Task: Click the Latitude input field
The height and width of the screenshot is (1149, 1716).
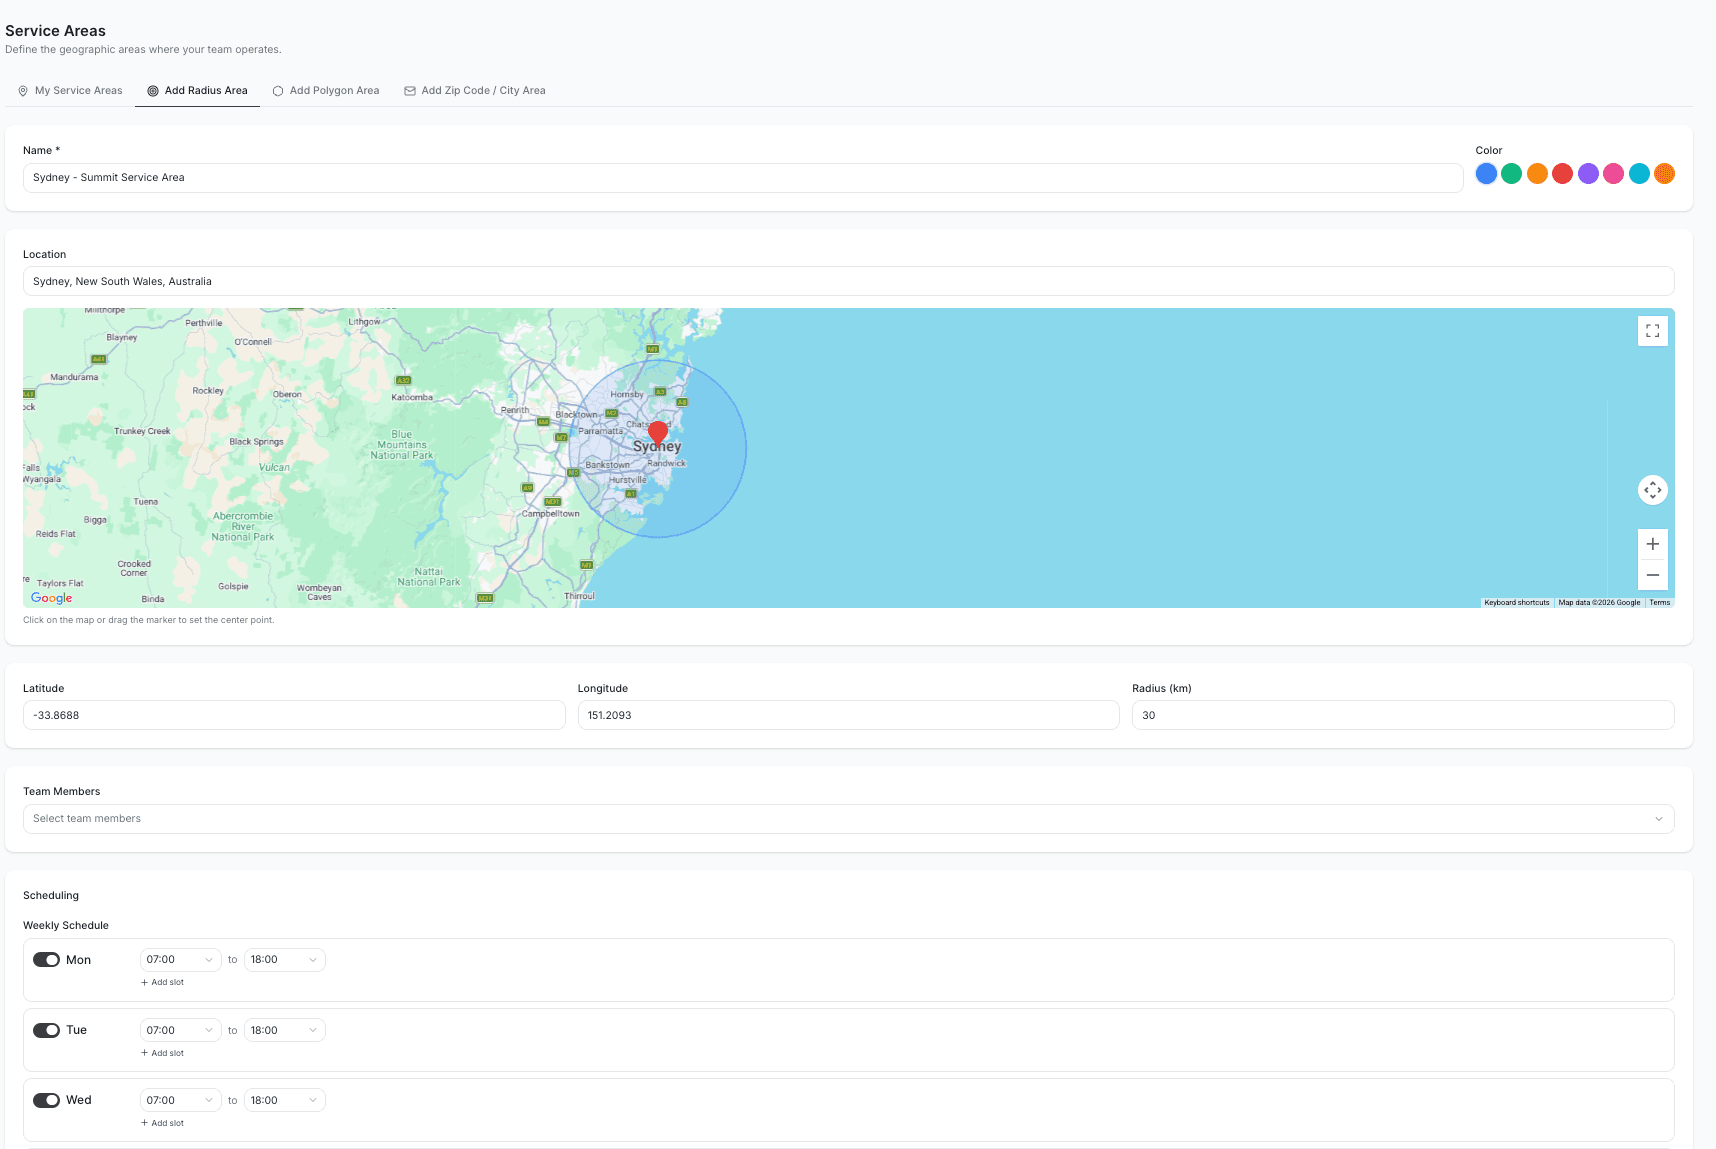Action: (x=293, y=715)
